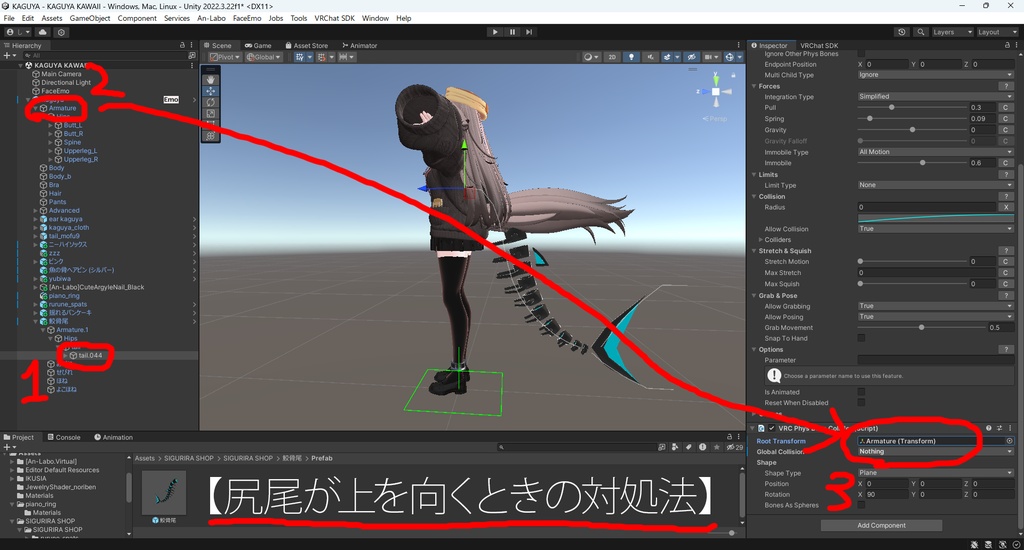Toggle grid snapping icon in scene toolbar
This screenshot has height=550, width=1024.
pos(302,57)
